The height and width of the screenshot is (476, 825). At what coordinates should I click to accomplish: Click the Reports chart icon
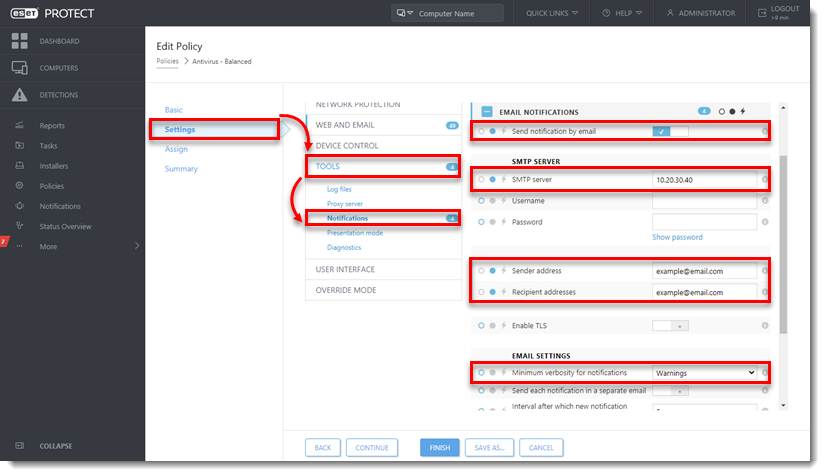click(x=19, y=125)
